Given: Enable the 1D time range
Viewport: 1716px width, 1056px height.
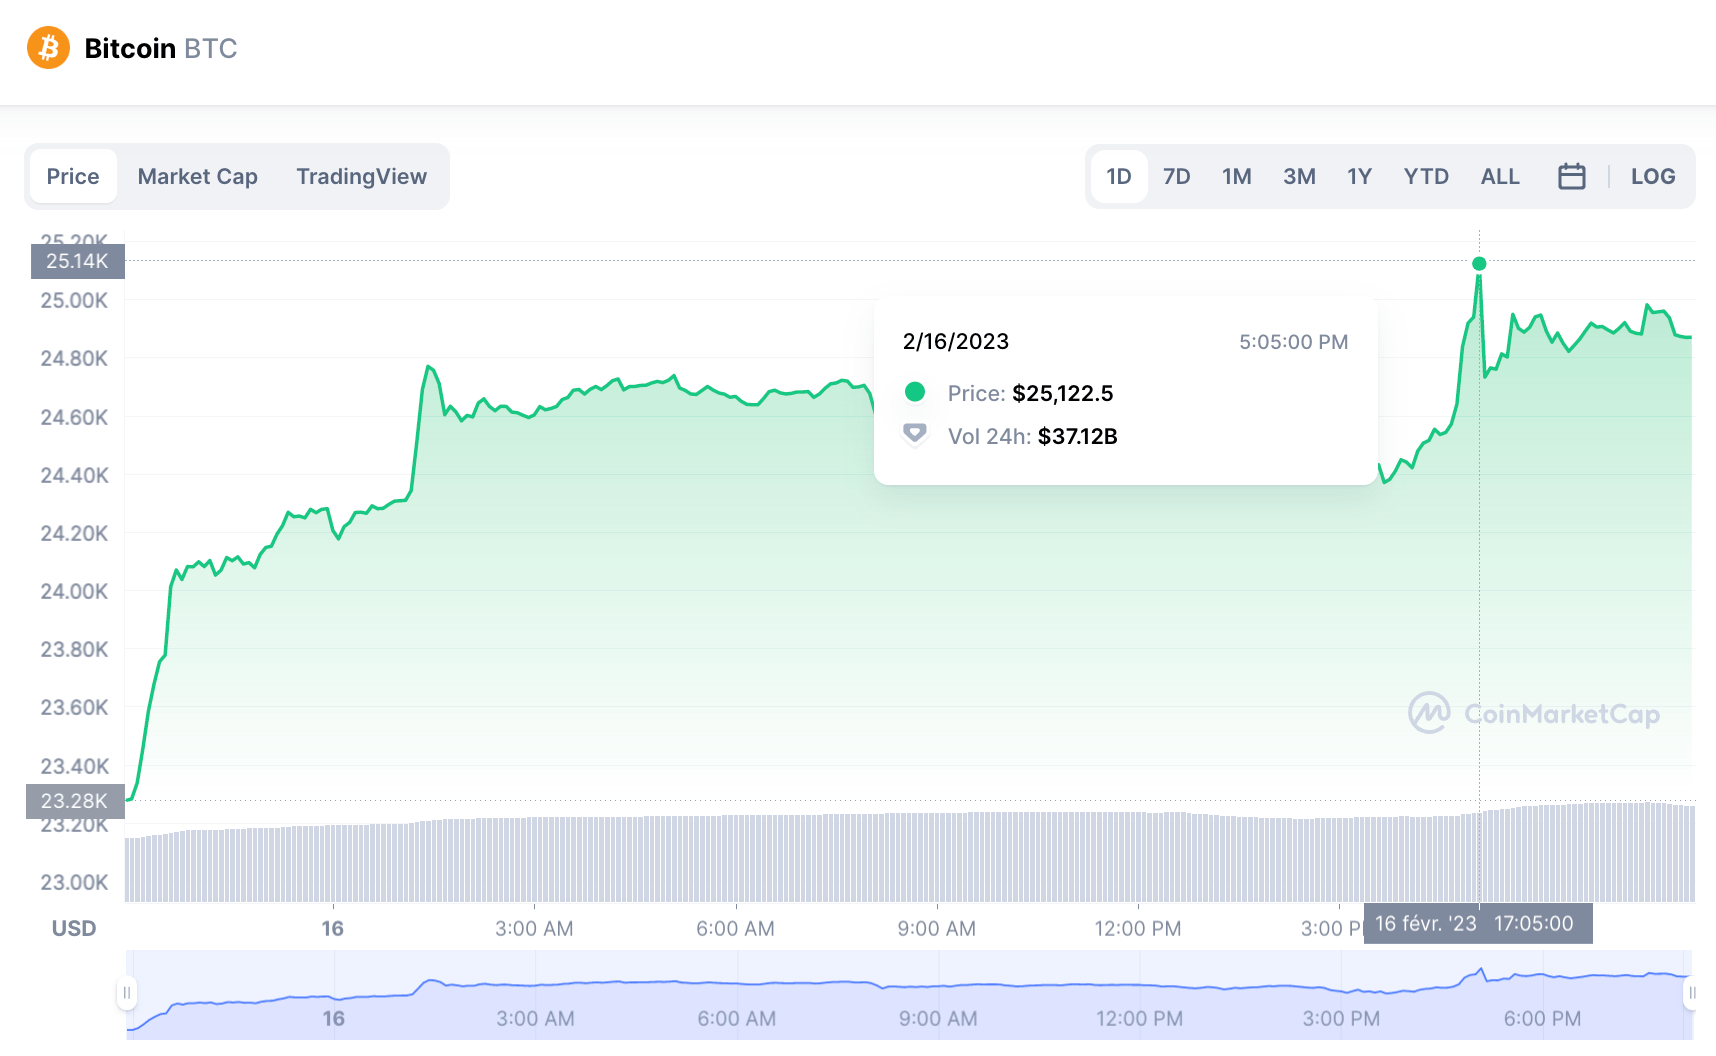Looking at the screenshot, I should pos(1118,176).
